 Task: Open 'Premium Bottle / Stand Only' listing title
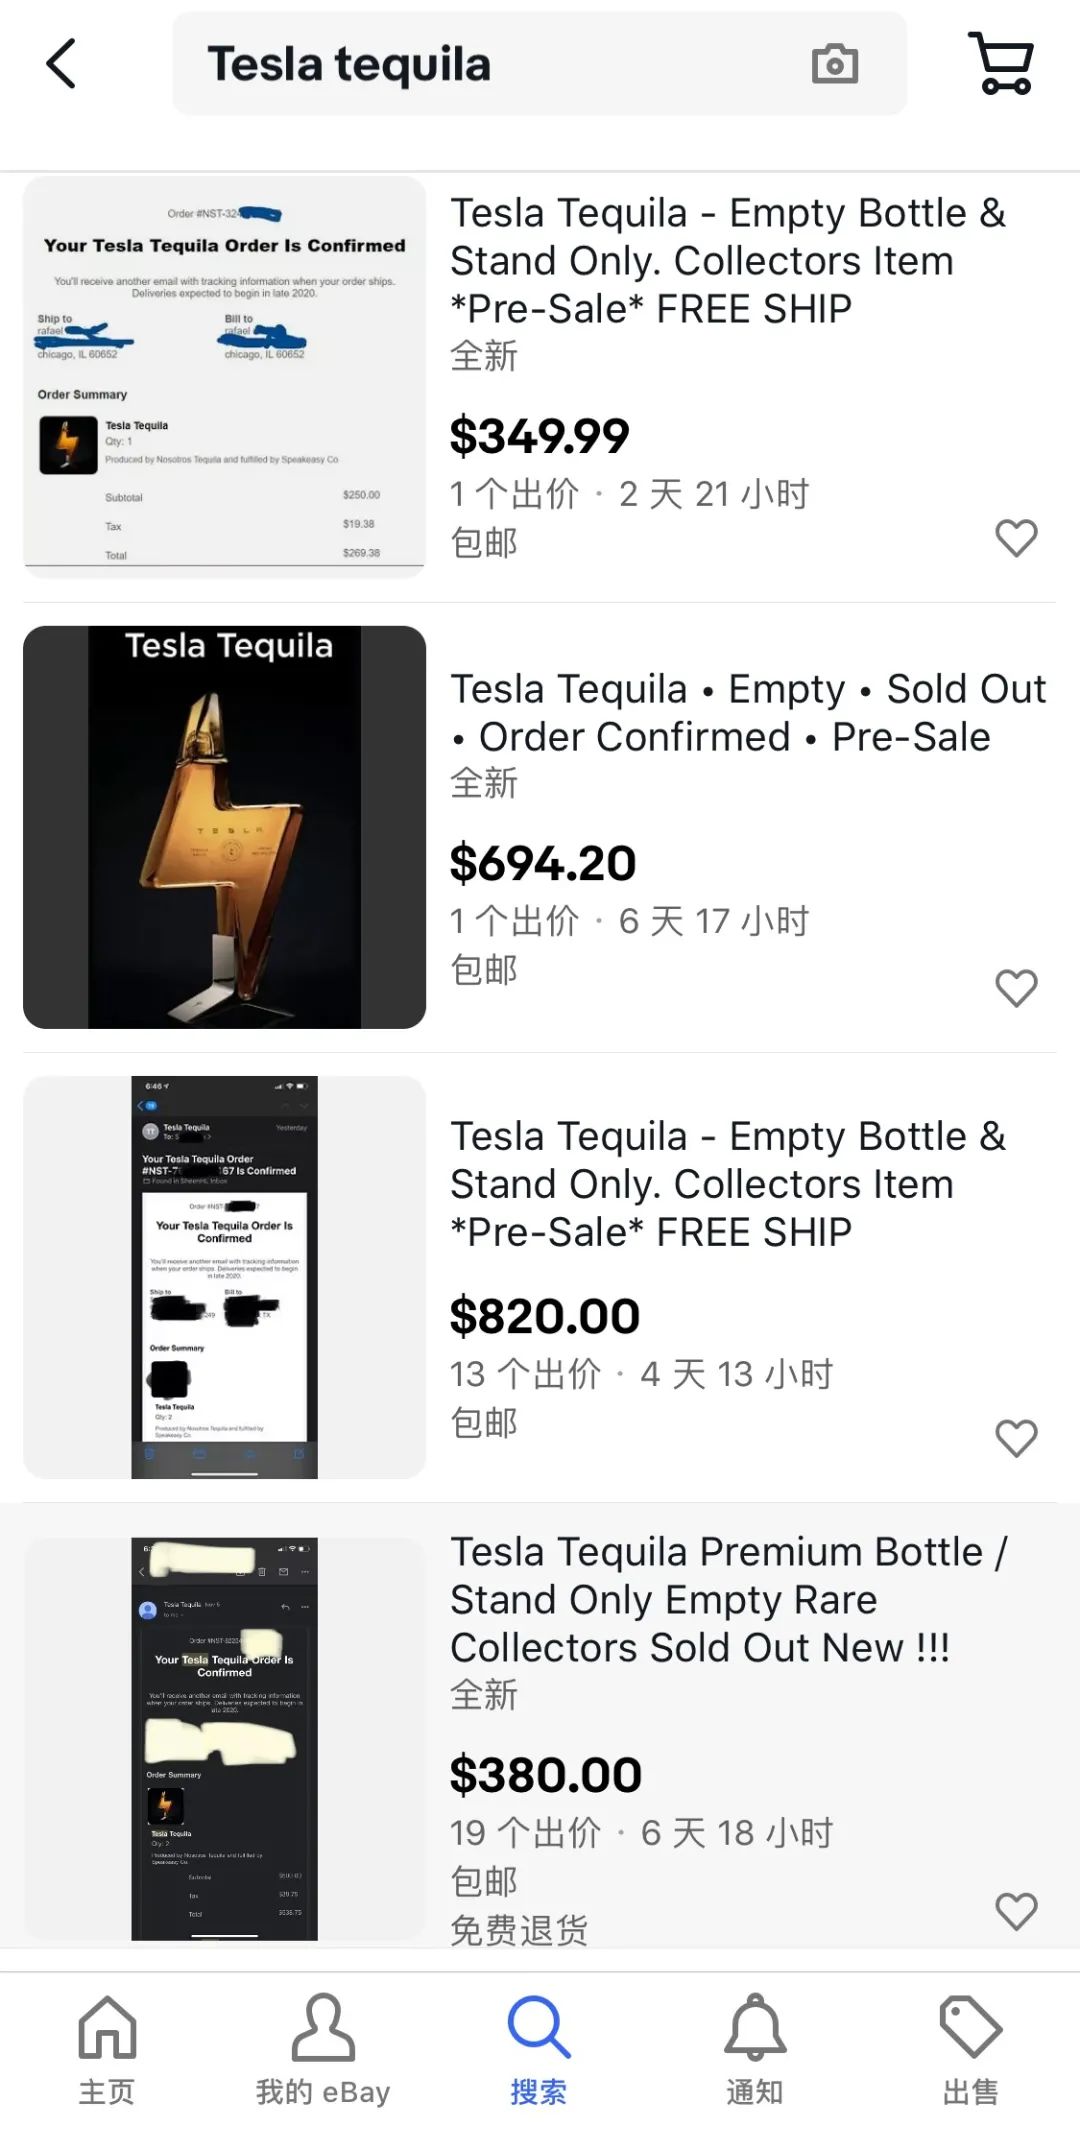[730, 1599]
